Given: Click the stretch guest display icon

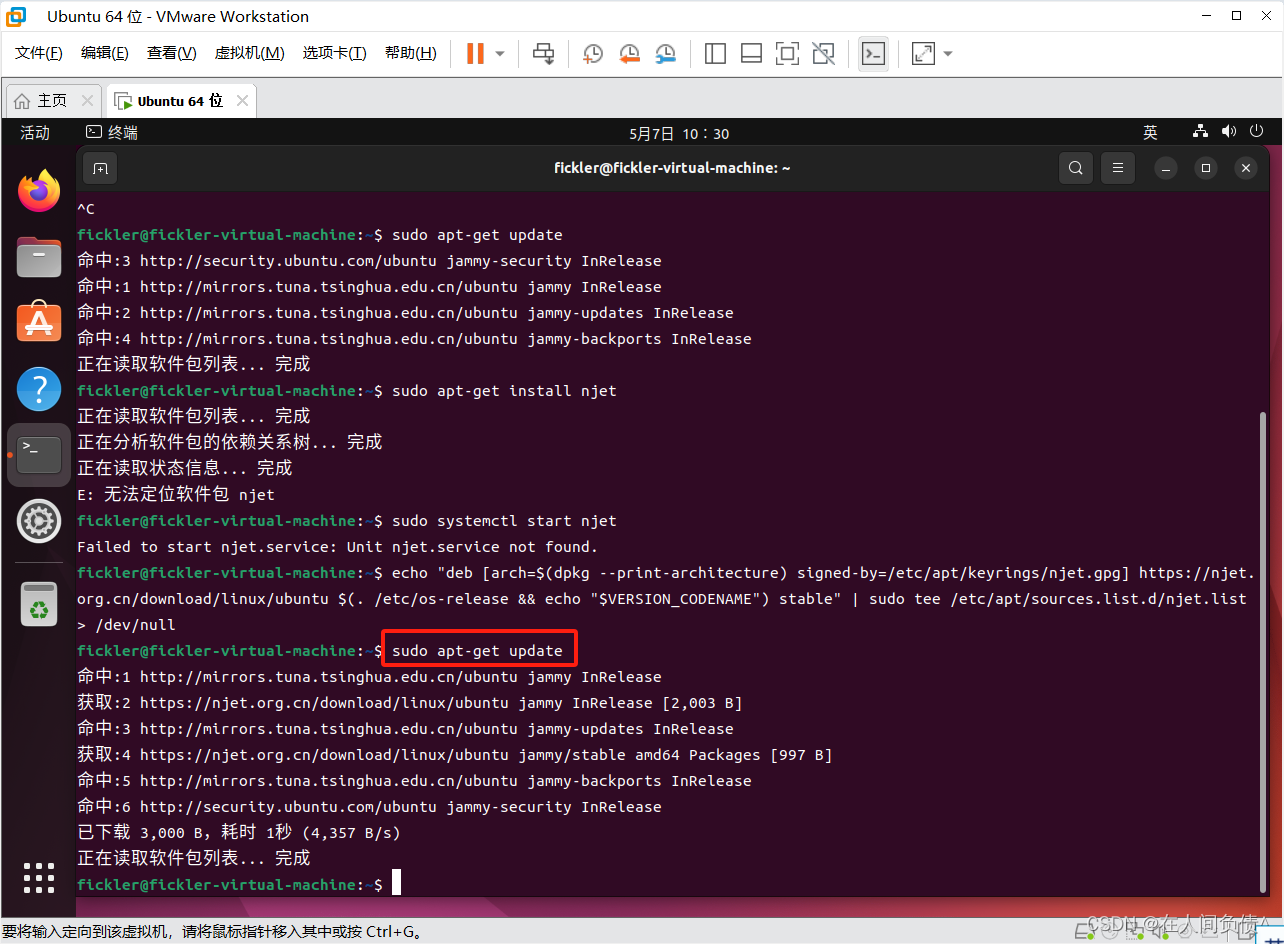Looking at the screenshot, I should click(923, 53).
